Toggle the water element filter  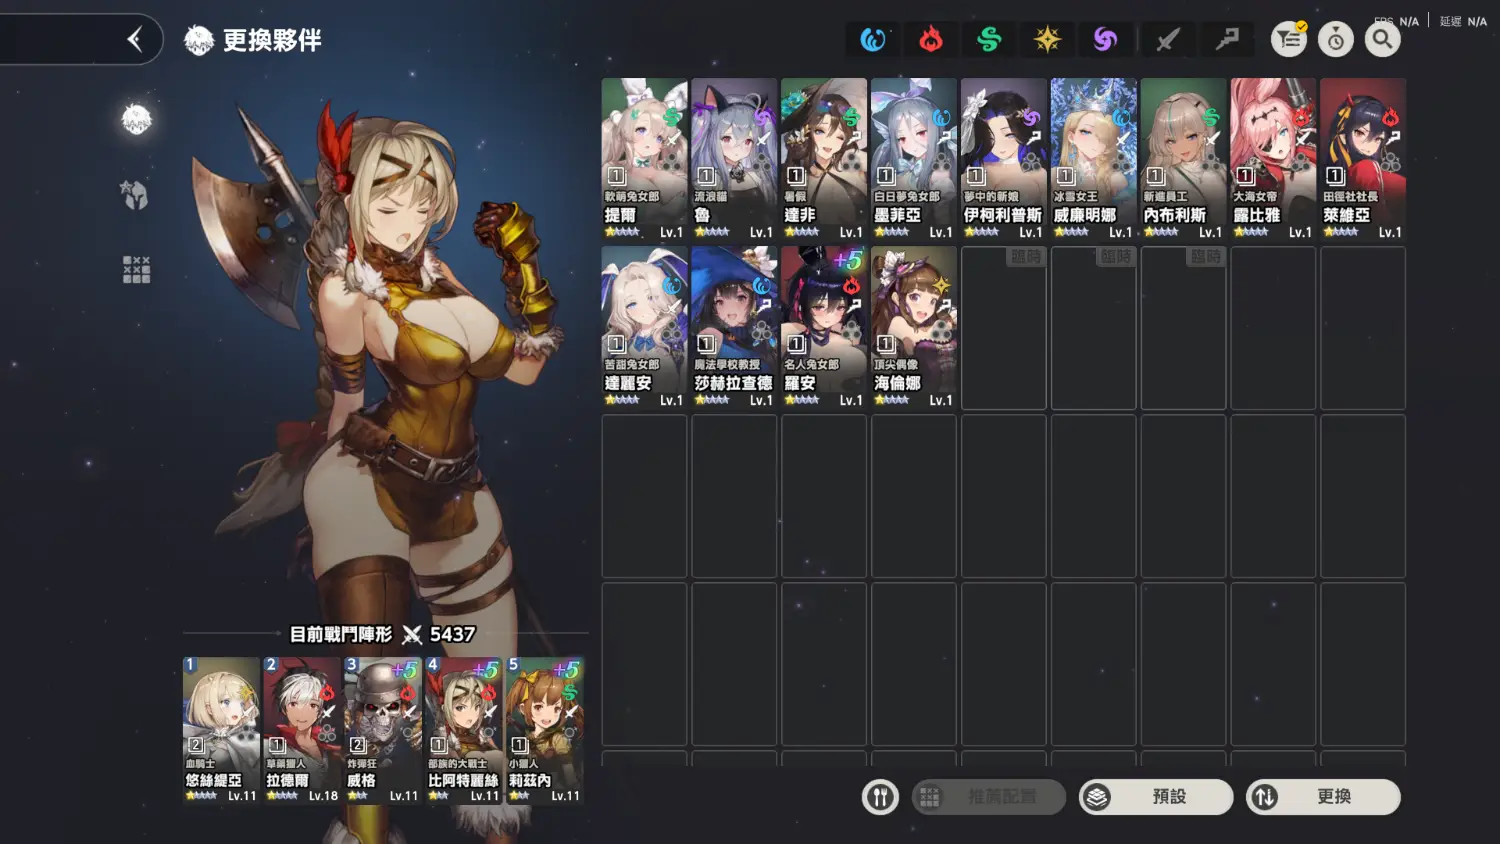click(873, 39)
